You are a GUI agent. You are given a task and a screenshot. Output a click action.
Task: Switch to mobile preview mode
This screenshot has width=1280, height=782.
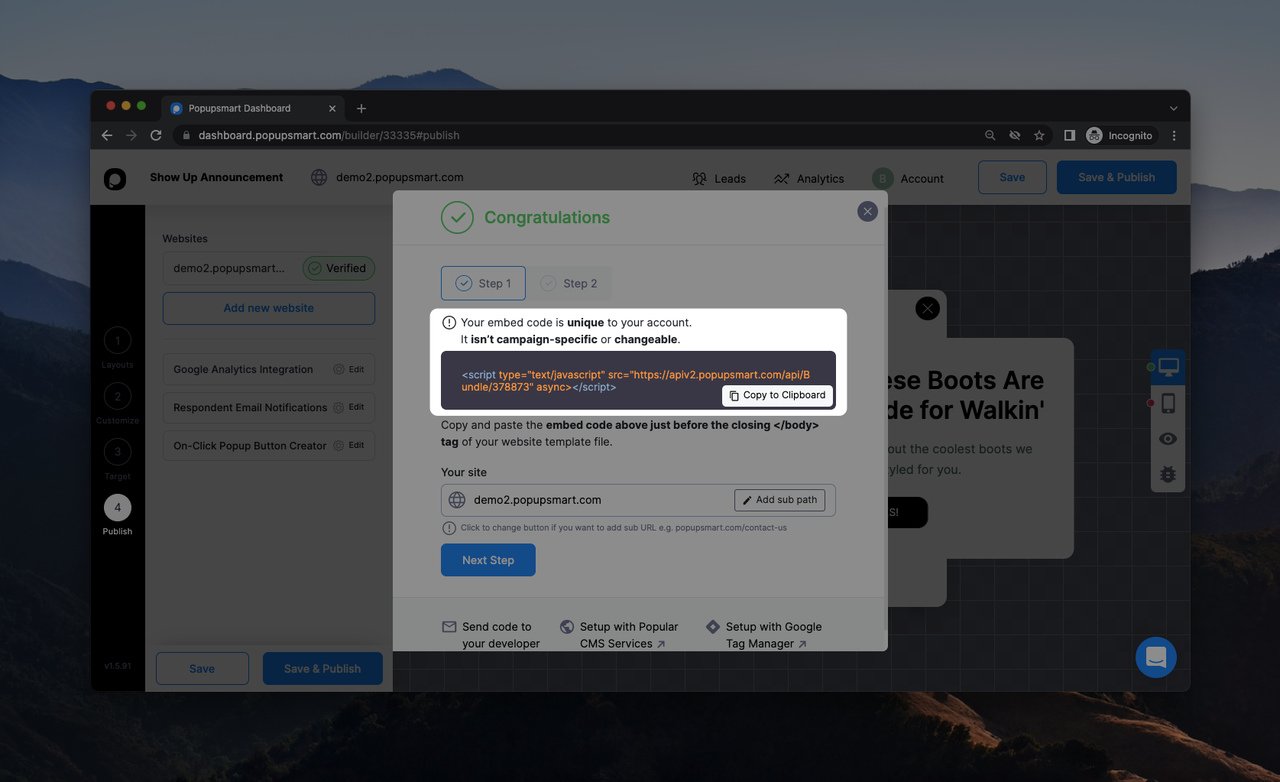(x=1168, y=403)
